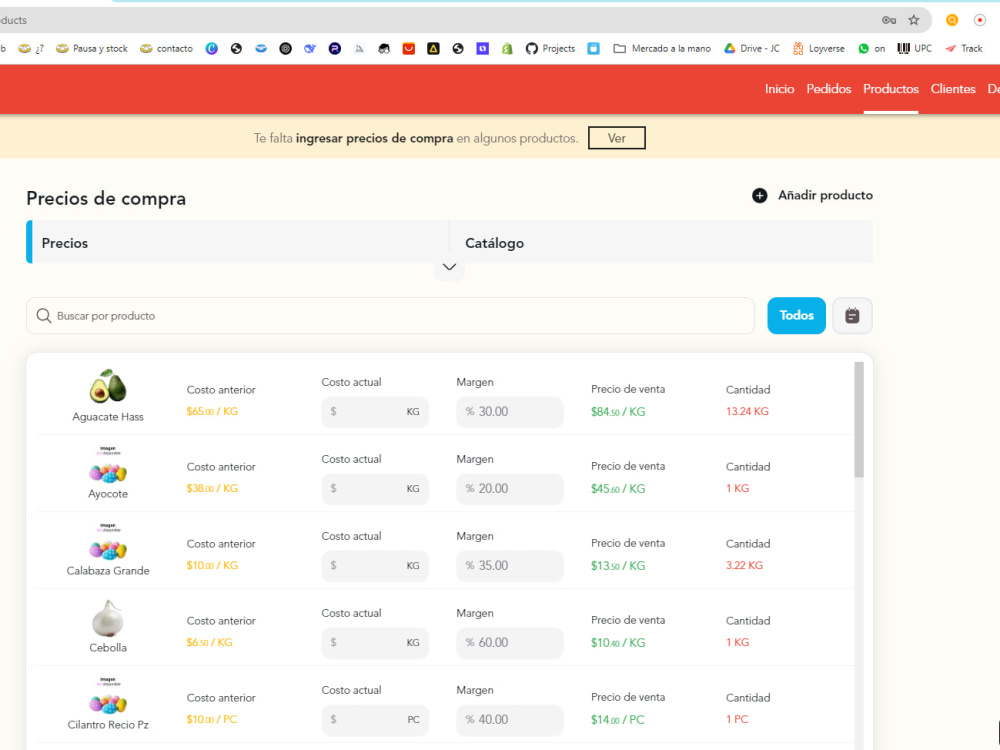Switch to the Catálogo tab
This screenshot has width=1000, height=750.
pos(661,243)
